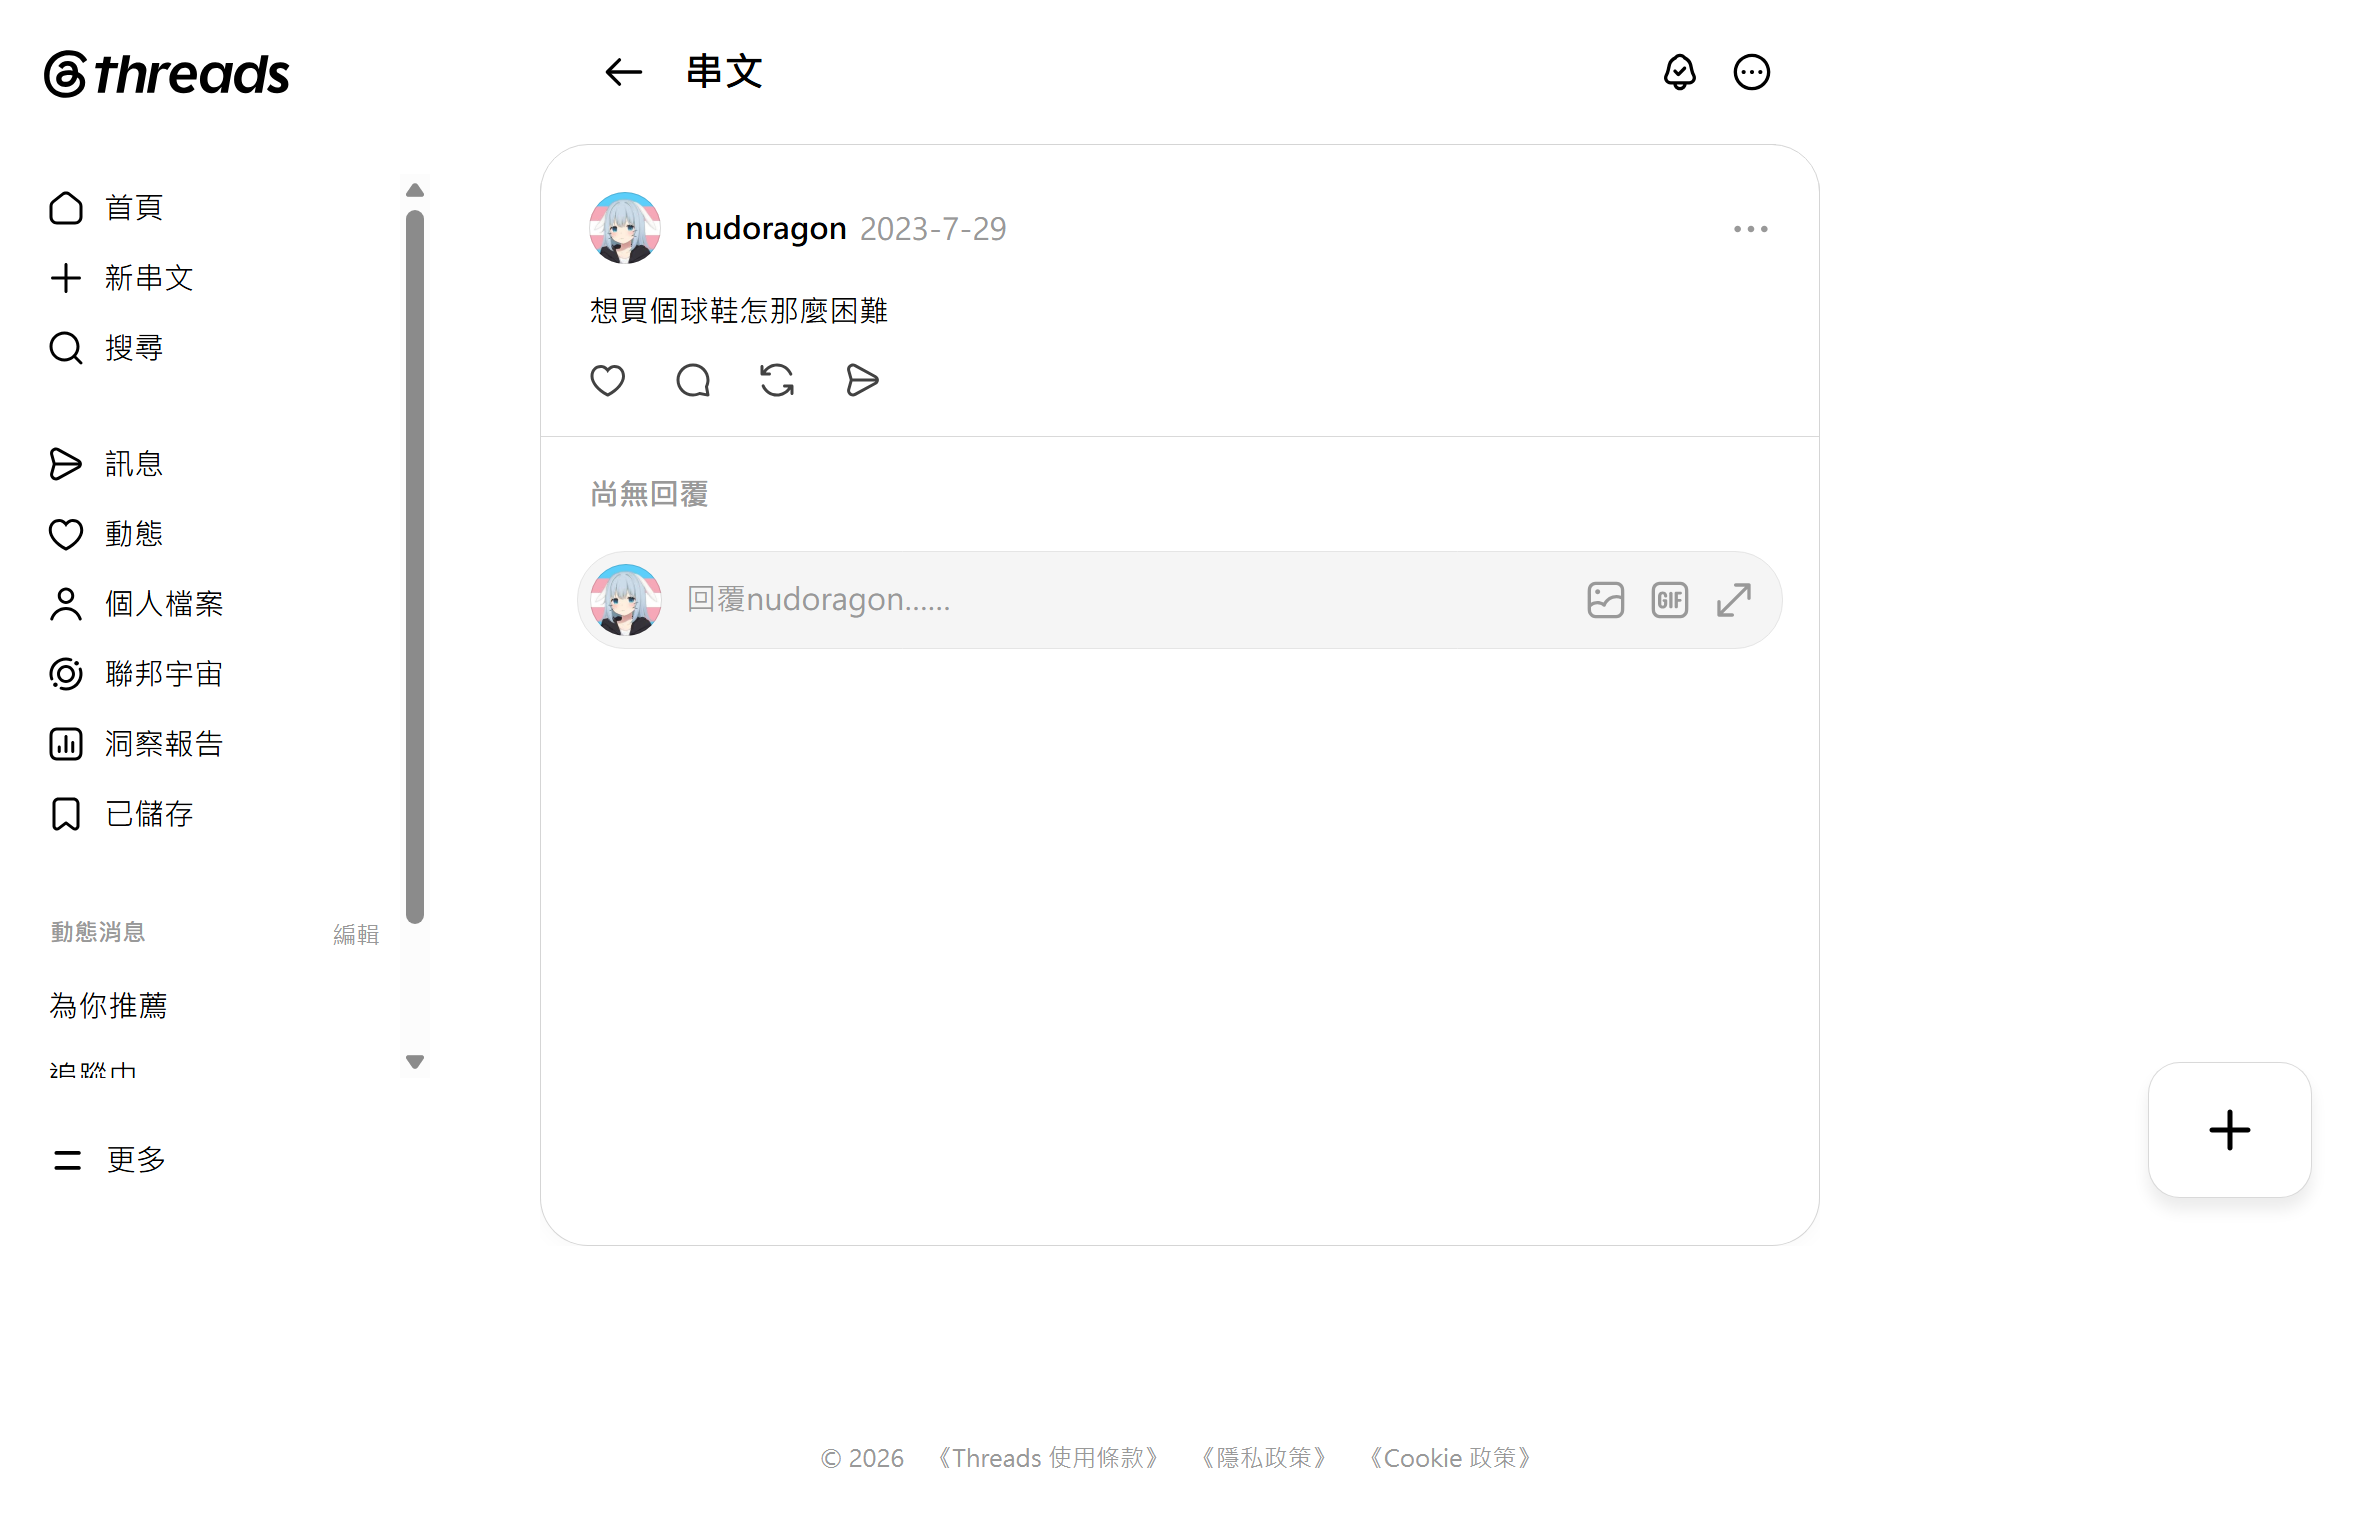Click the sidebar scrollbar thumb
Viewport: 2360px width, 1526px height.
point(415,567)
